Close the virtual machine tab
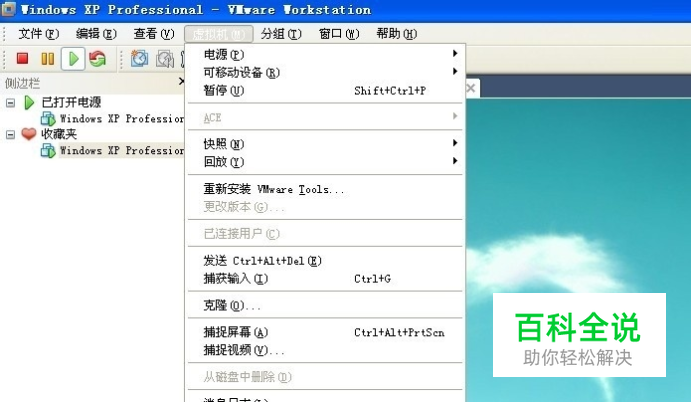This screenshot has height=402, width=691. 471,88
